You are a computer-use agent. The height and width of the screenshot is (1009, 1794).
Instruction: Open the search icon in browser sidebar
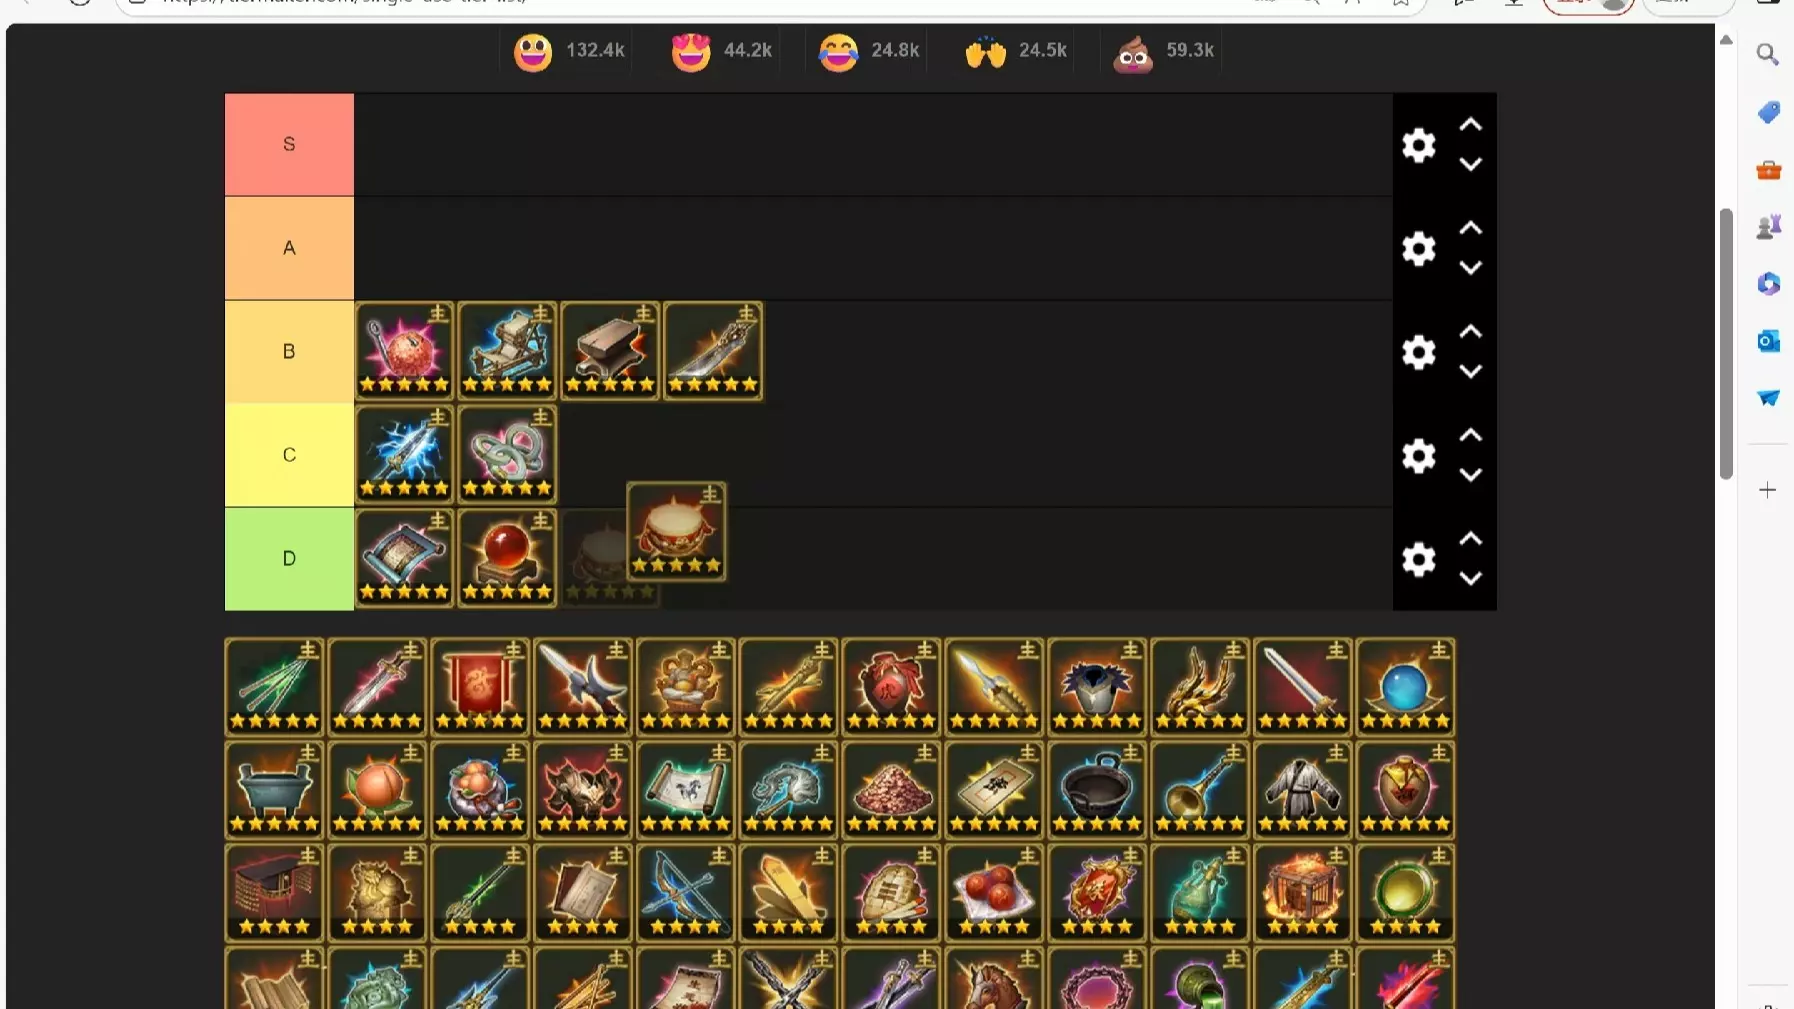point(1768,54)
